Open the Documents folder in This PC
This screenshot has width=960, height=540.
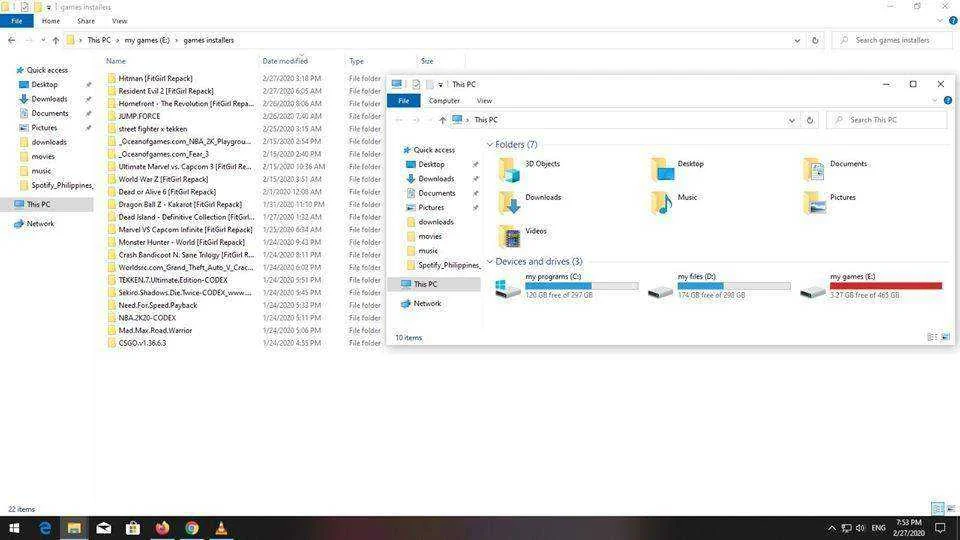[x=834, y=169]
